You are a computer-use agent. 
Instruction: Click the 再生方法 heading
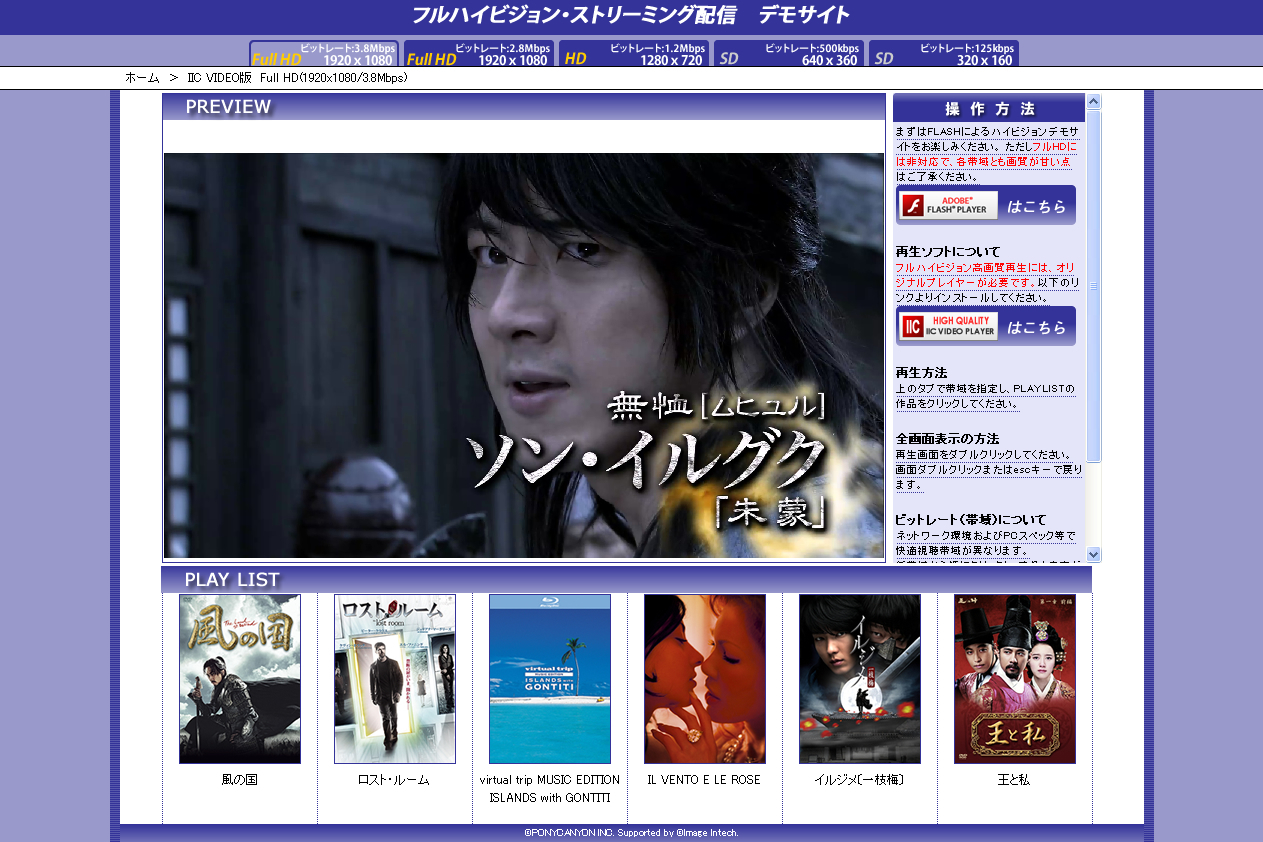921,372
